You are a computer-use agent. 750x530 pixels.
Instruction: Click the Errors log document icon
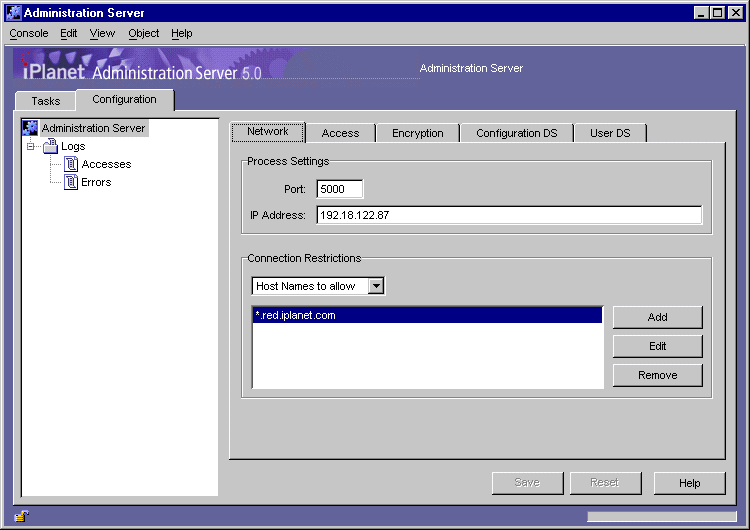click(71, 182)
